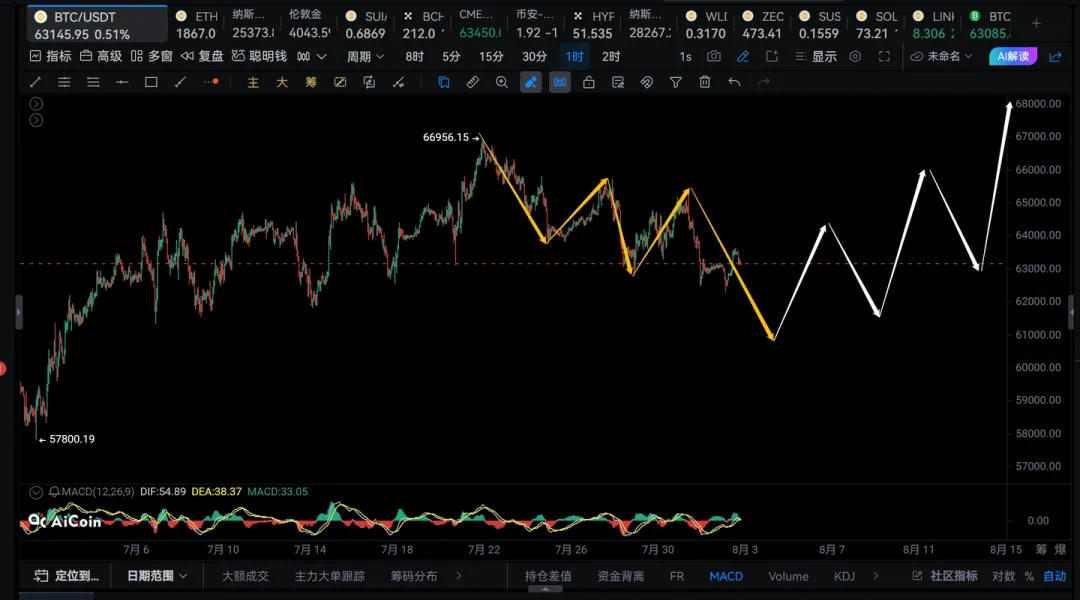This screenshot has height=600, width=1080.
Task: Toggle 对数 logarithmic price scale
Action: pos(1004,576)
